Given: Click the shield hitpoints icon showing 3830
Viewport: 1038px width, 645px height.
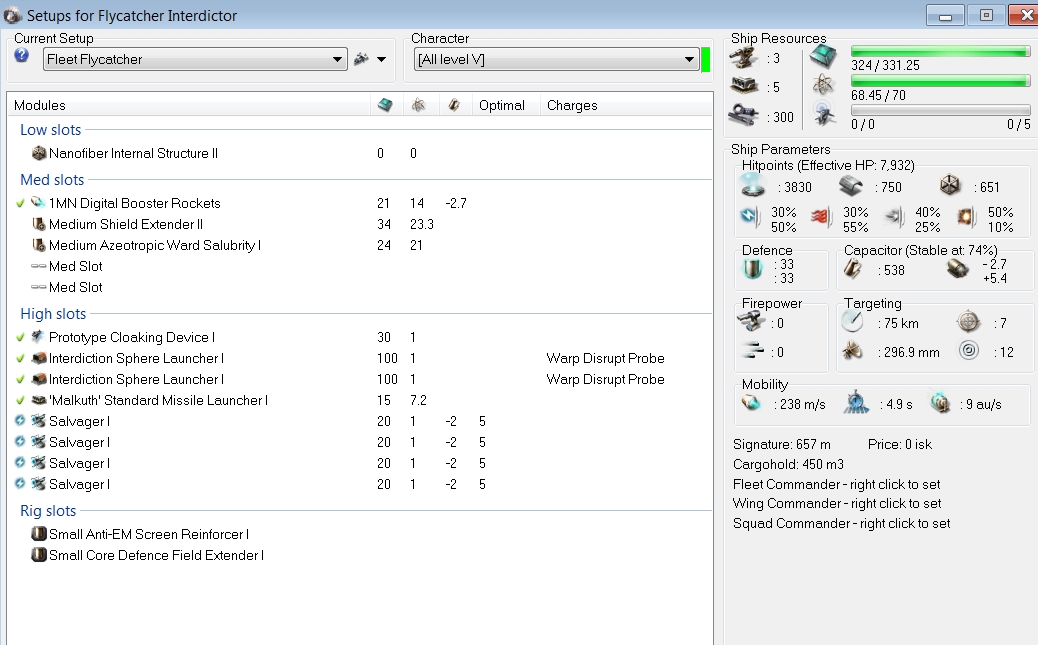Looking at the screenshot, I should point(753,186).
